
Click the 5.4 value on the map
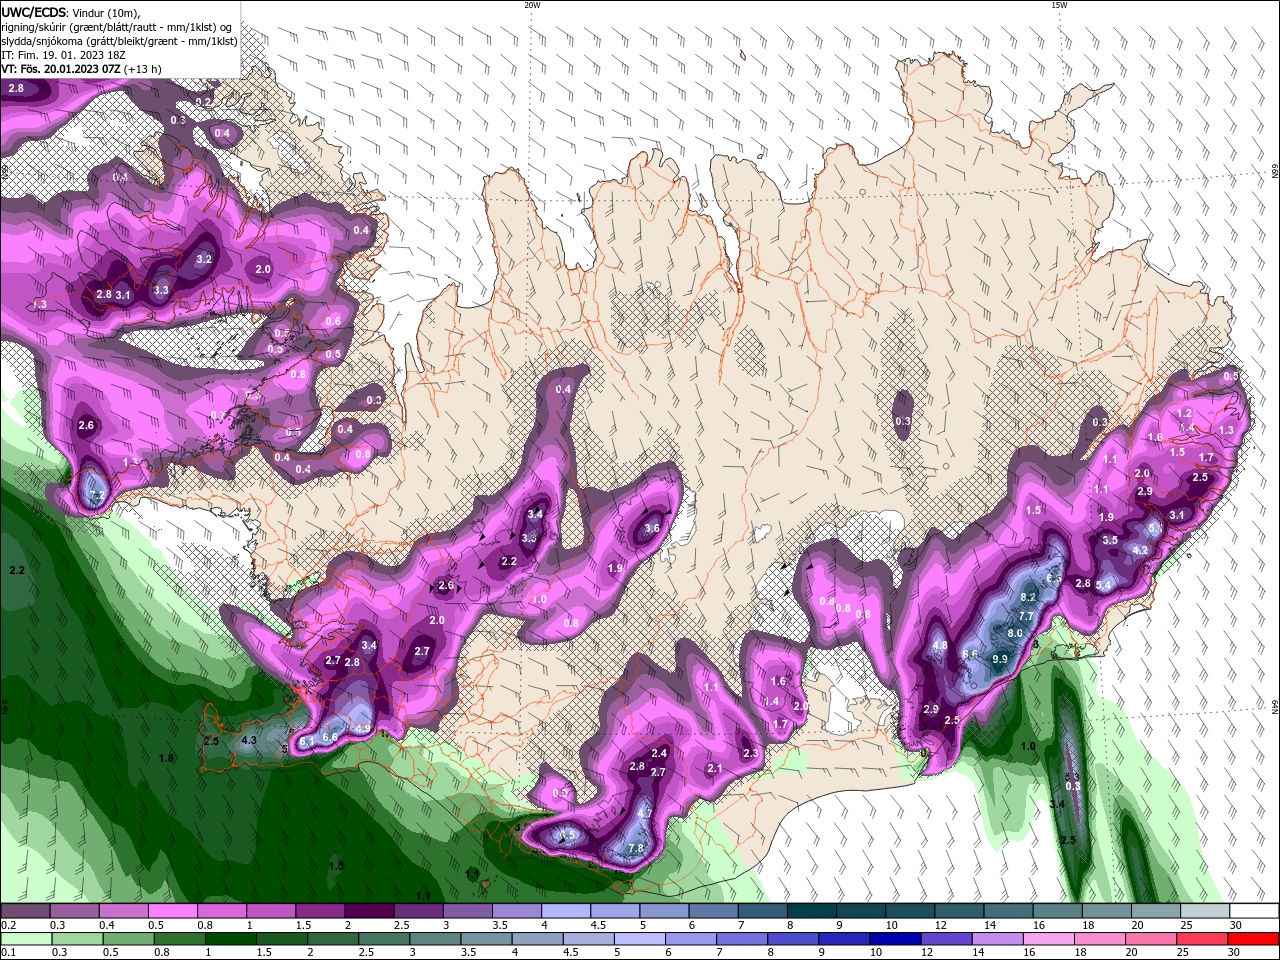coord(1104,585)
